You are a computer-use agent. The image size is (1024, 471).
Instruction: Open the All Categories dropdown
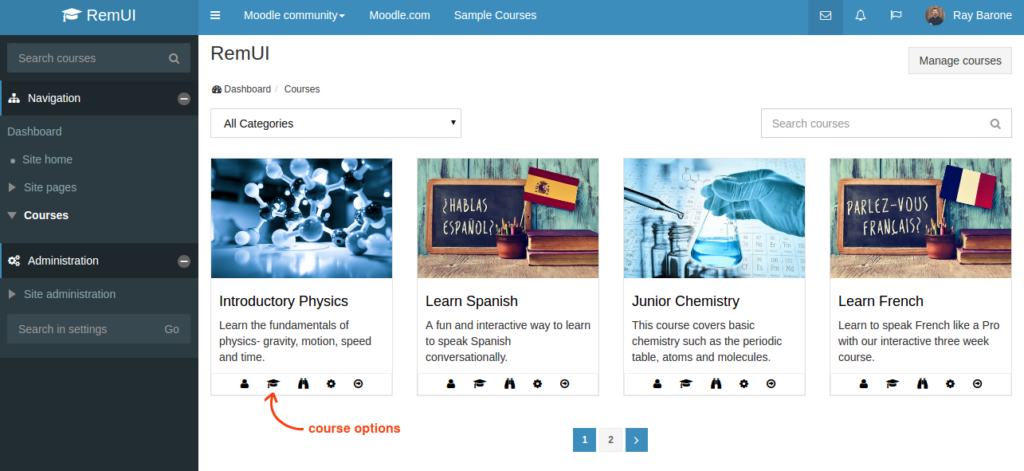335,124
